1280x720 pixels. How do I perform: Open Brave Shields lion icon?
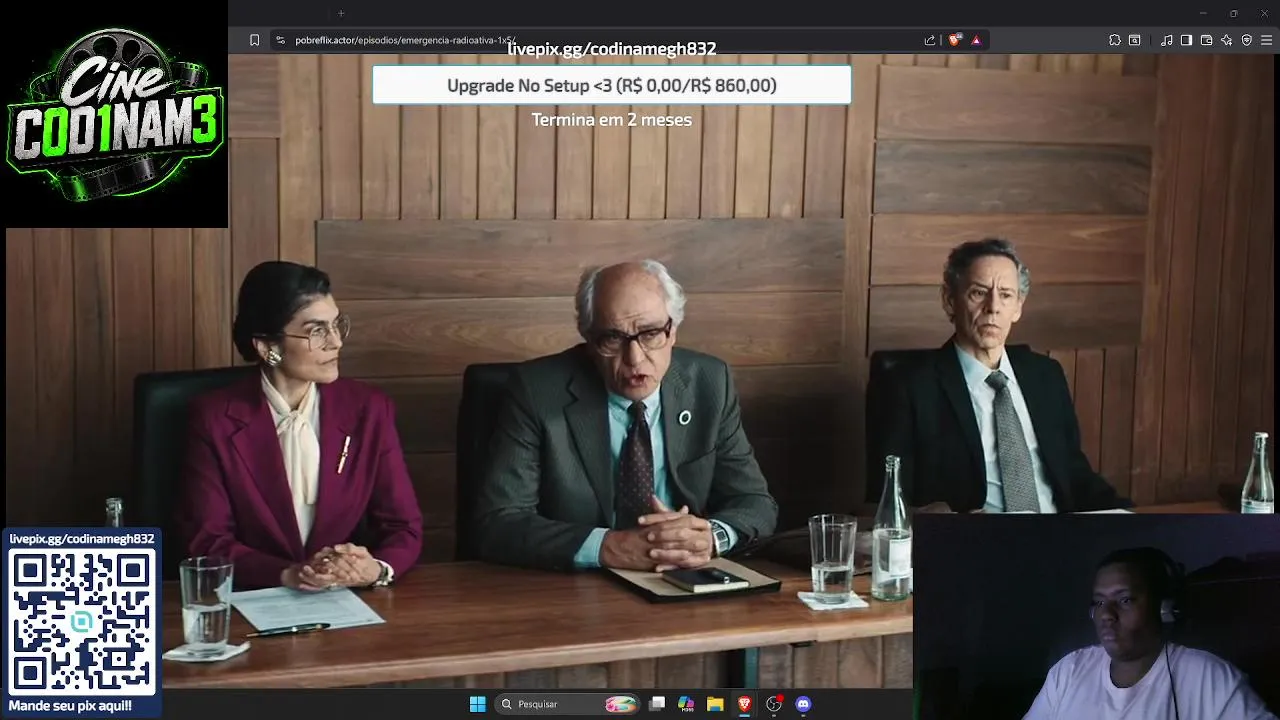click(954, 40)
